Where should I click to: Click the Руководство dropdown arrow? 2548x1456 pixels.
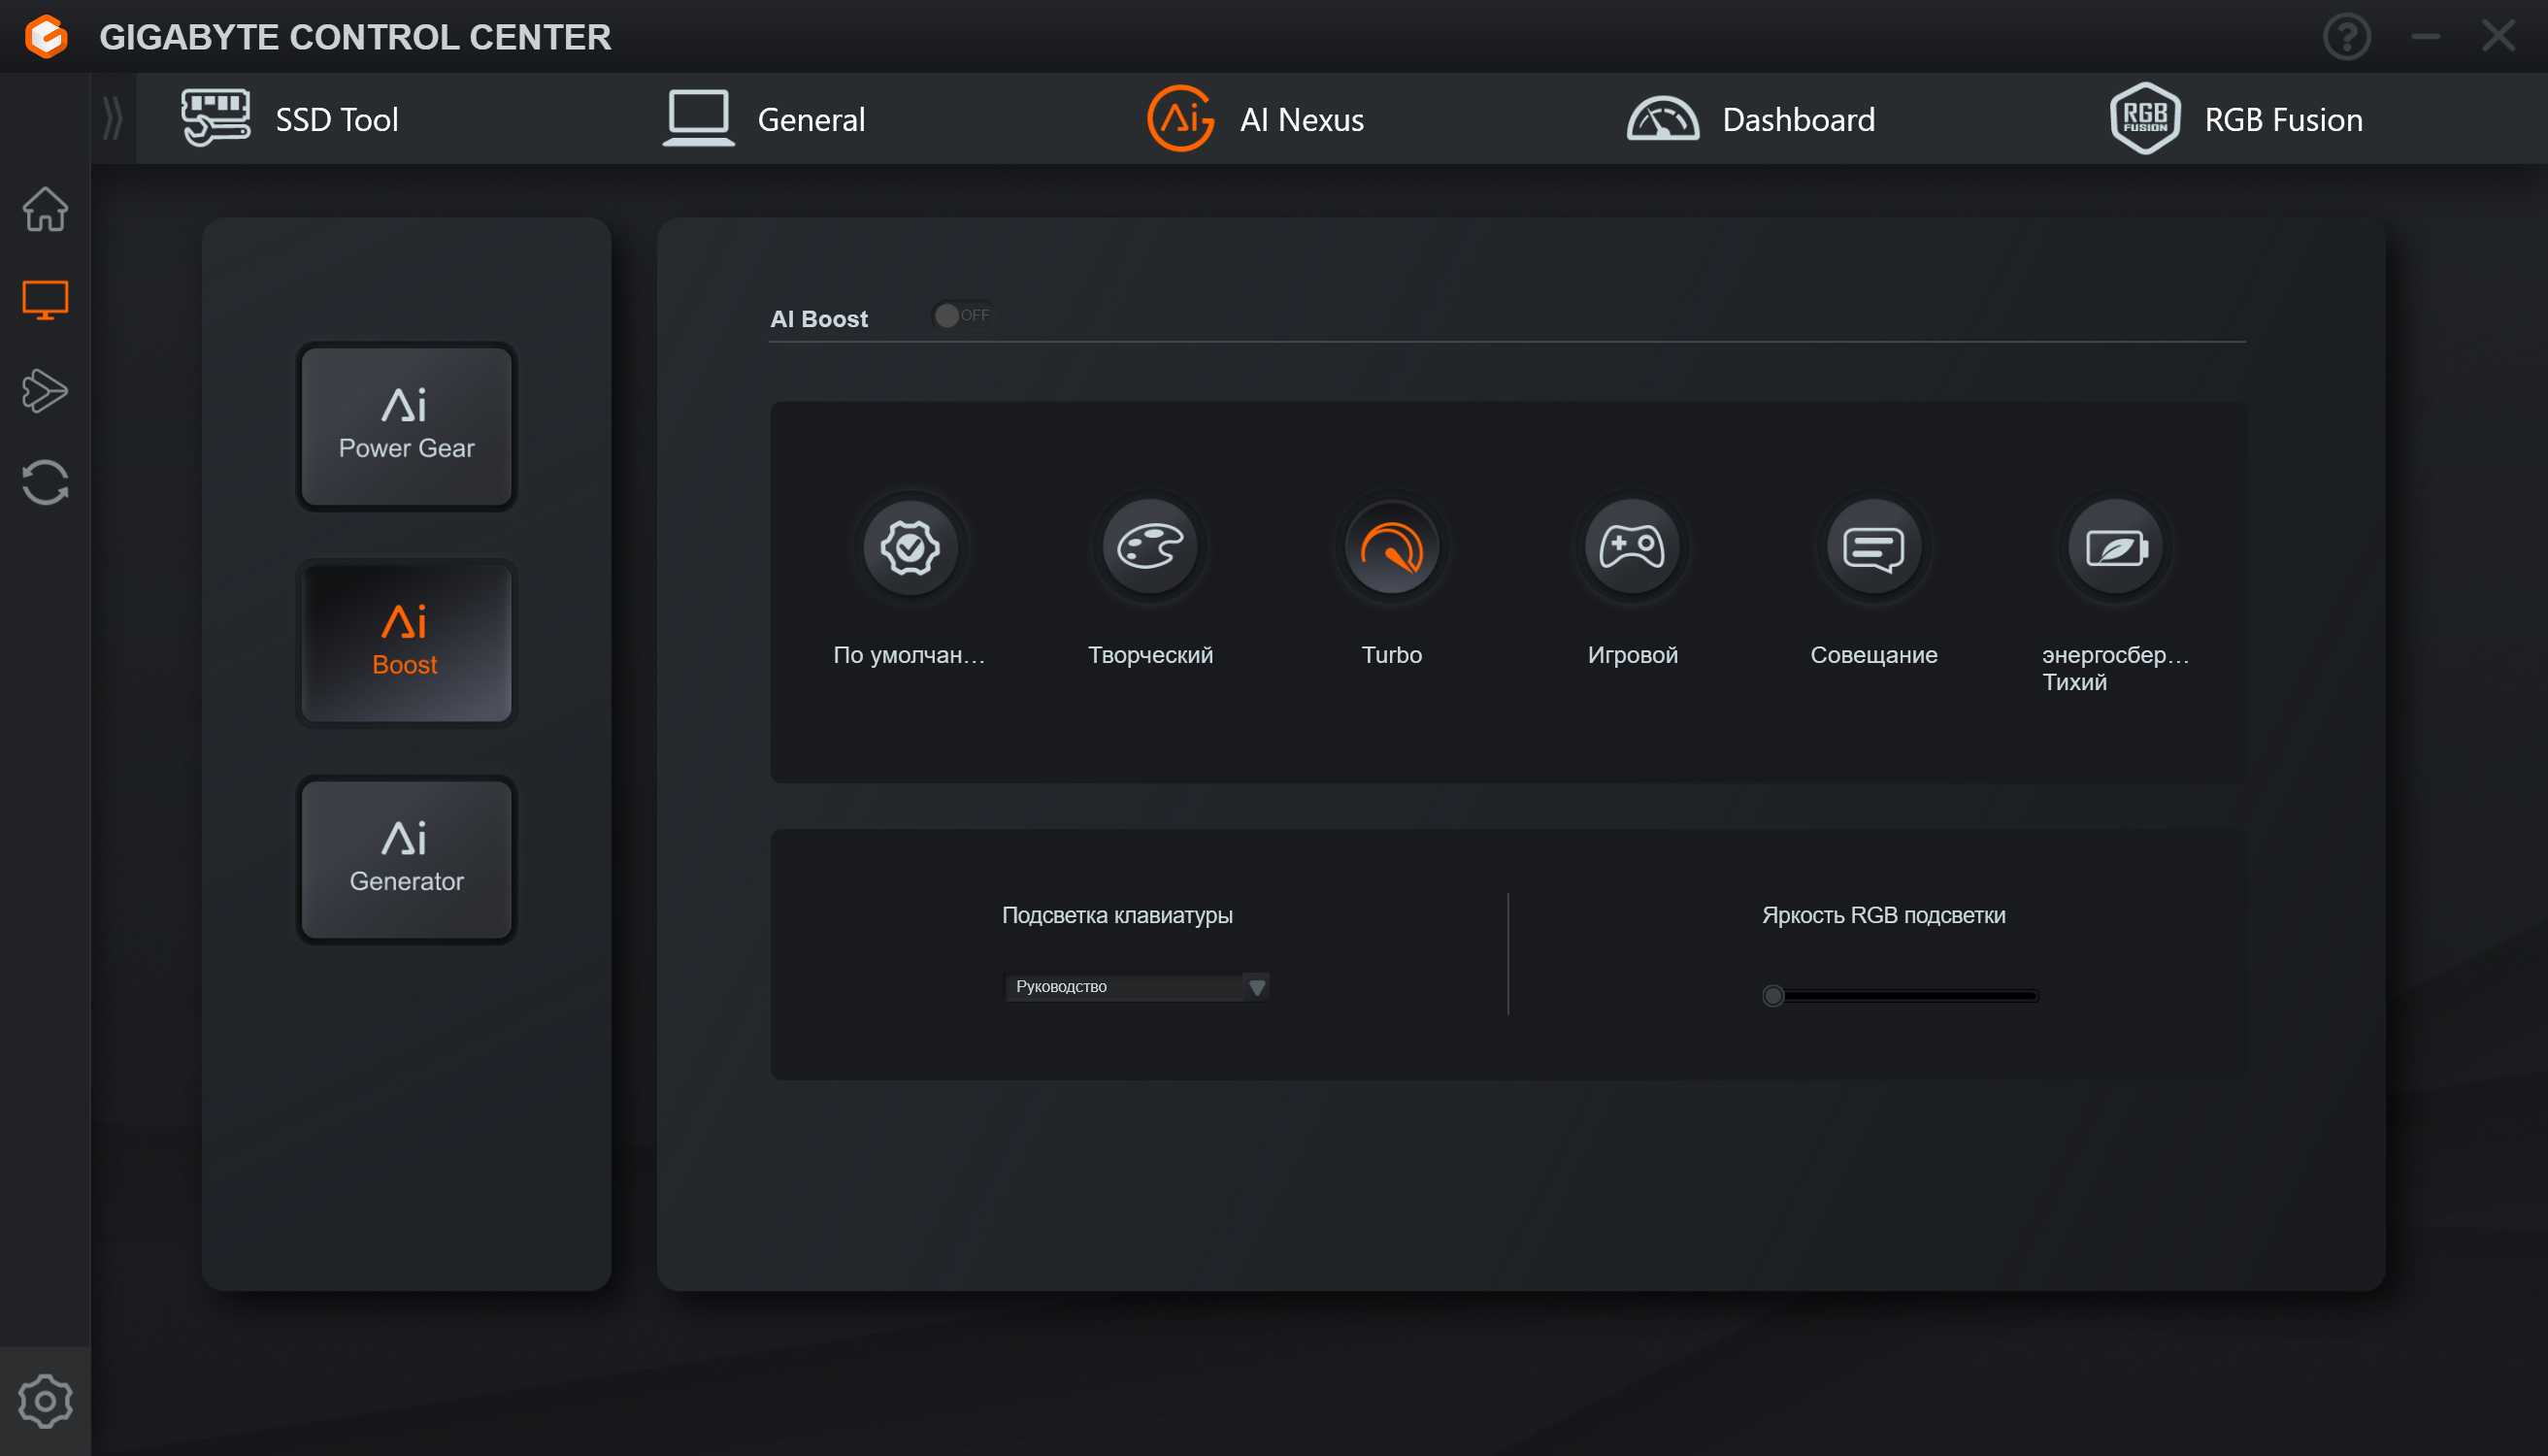[x=1257, y=987]
